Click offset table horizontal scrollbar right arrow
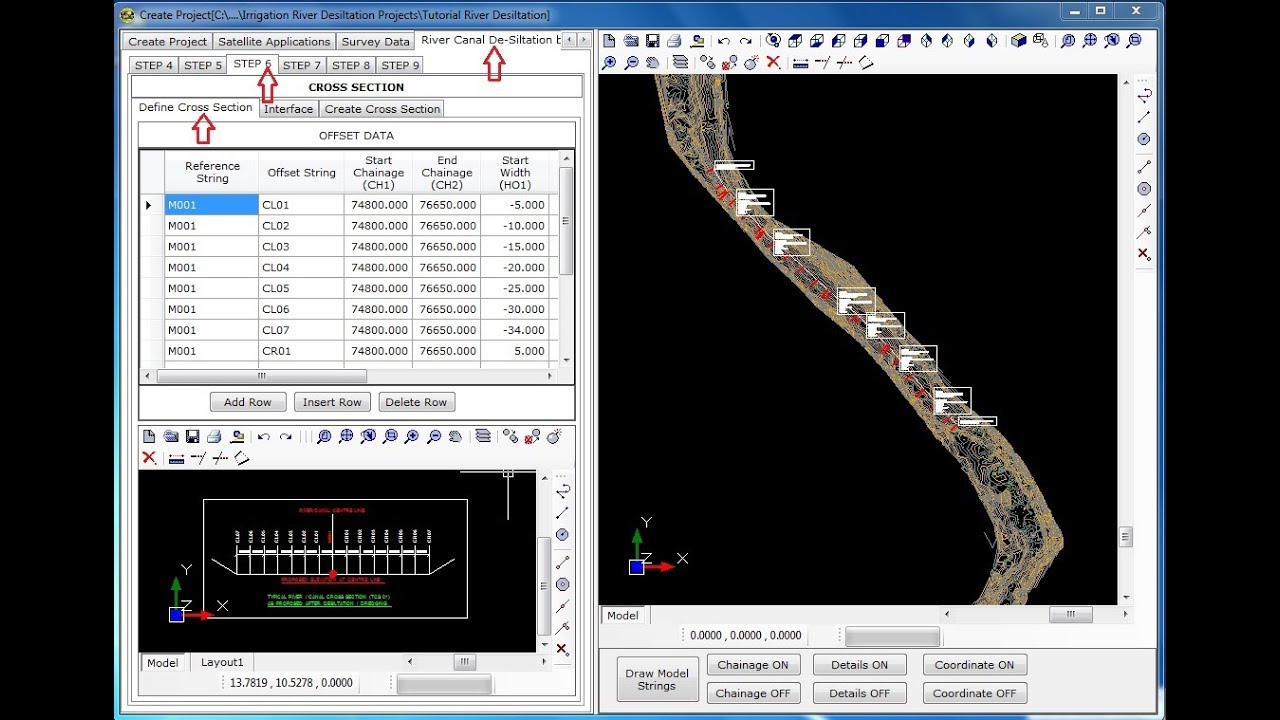The image size is (1280, 720). pos(550,377)
